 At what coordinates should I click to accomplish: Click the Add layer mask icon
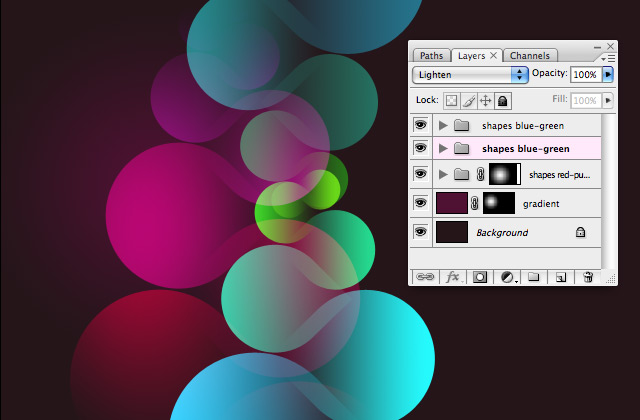480,277
